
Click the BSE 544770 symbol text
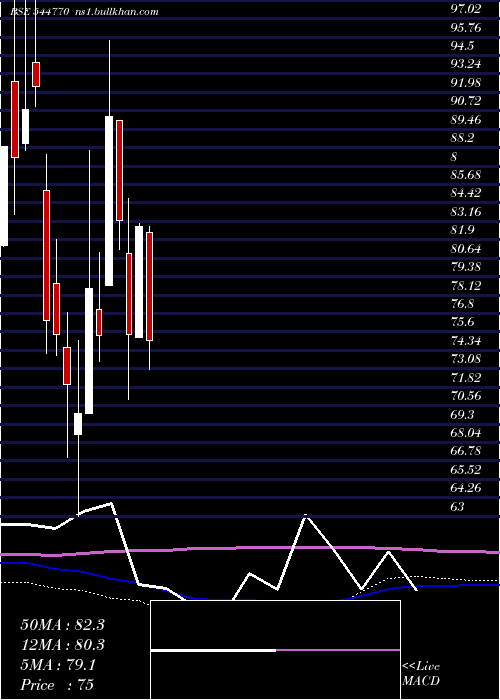click(x=40, y=12)
